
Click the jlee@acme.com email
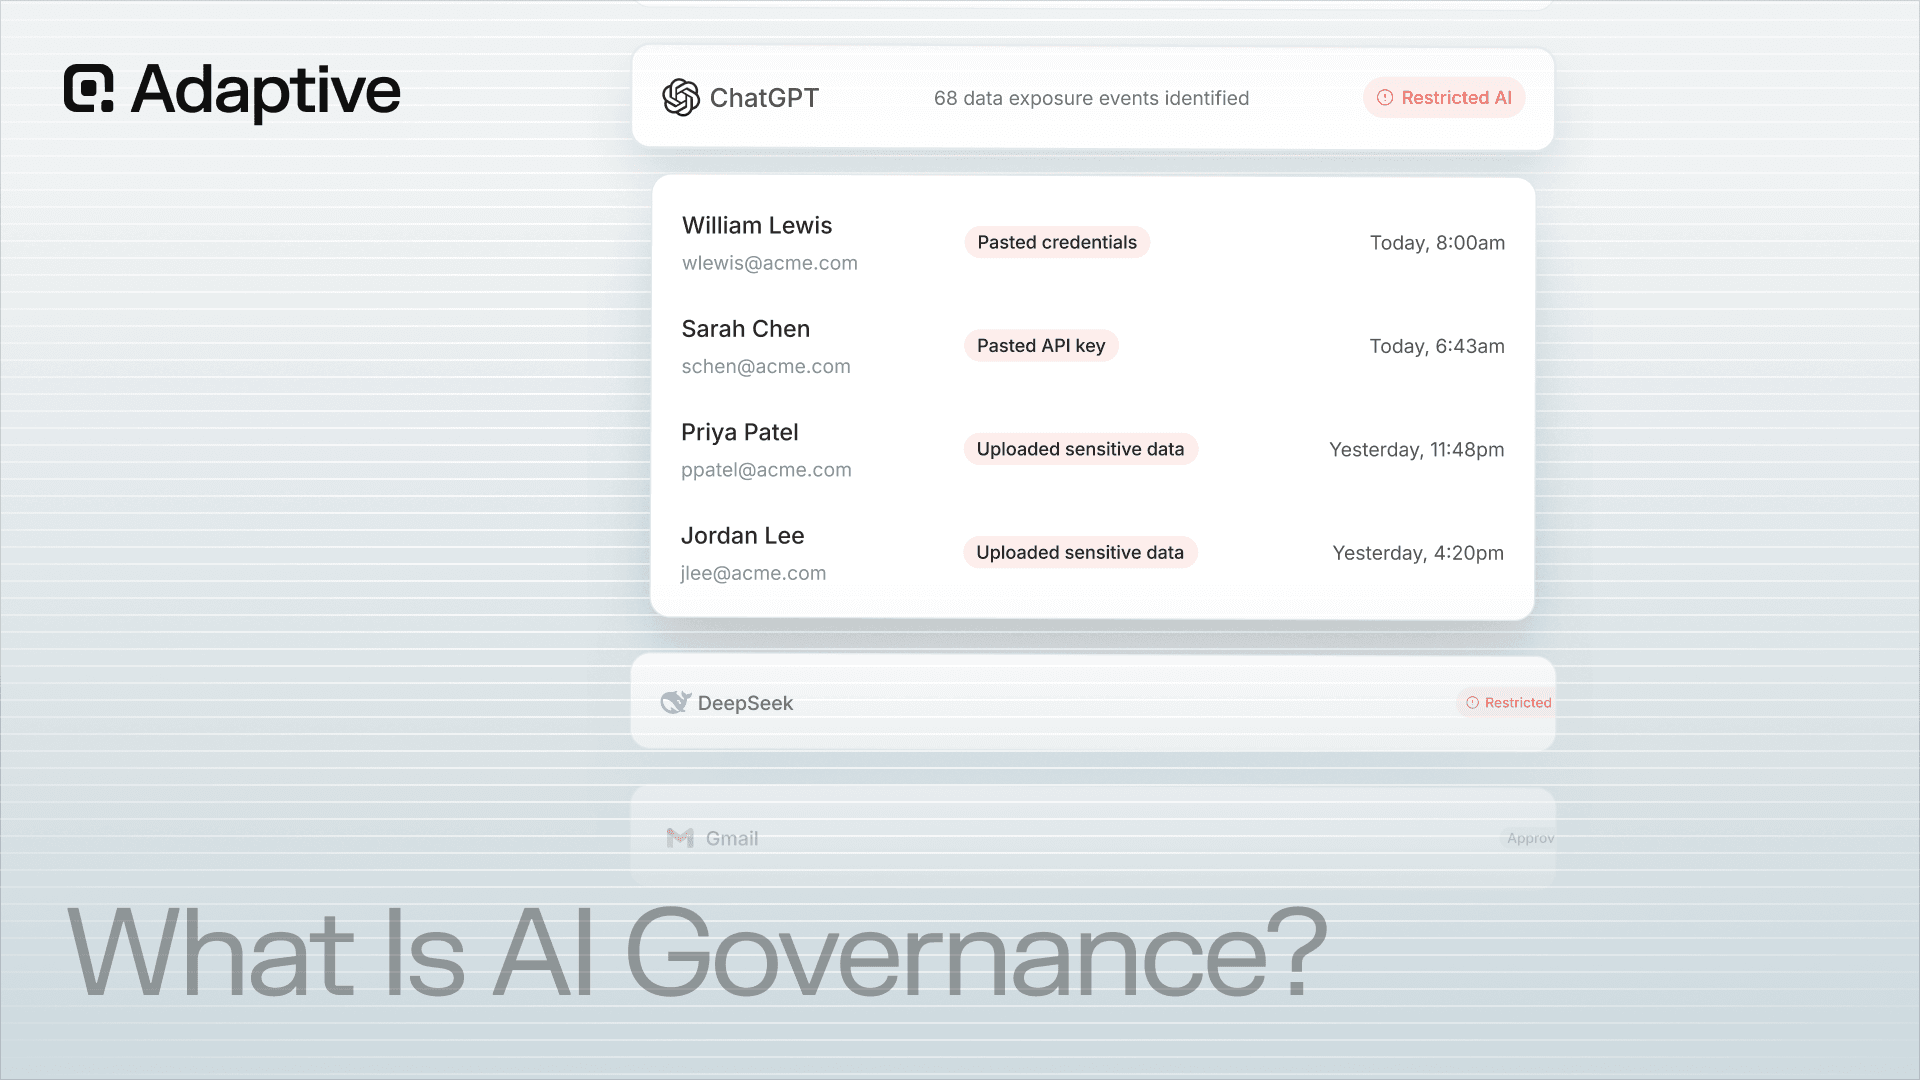coord(753,573)
